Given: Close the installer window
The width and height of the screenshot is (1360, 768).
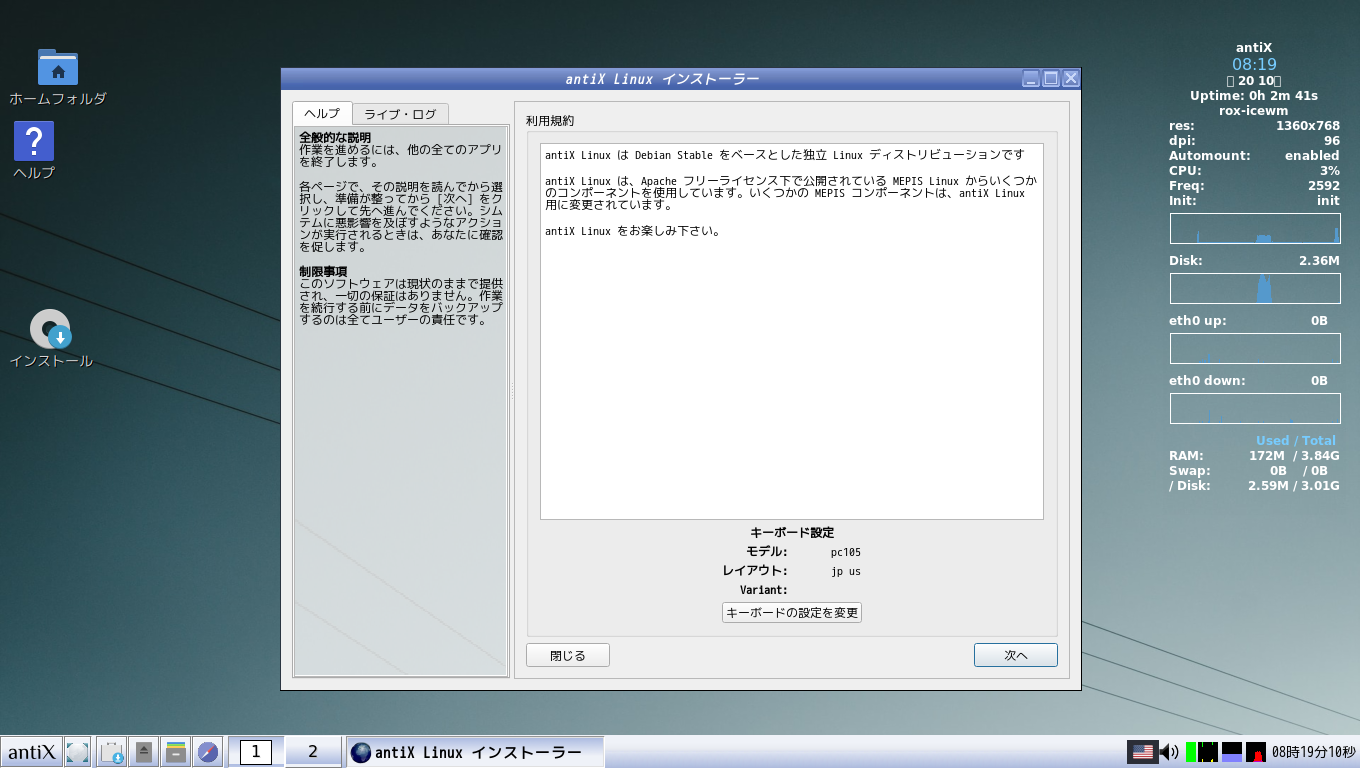Looking at the screenshot, I should point(1071,78).
